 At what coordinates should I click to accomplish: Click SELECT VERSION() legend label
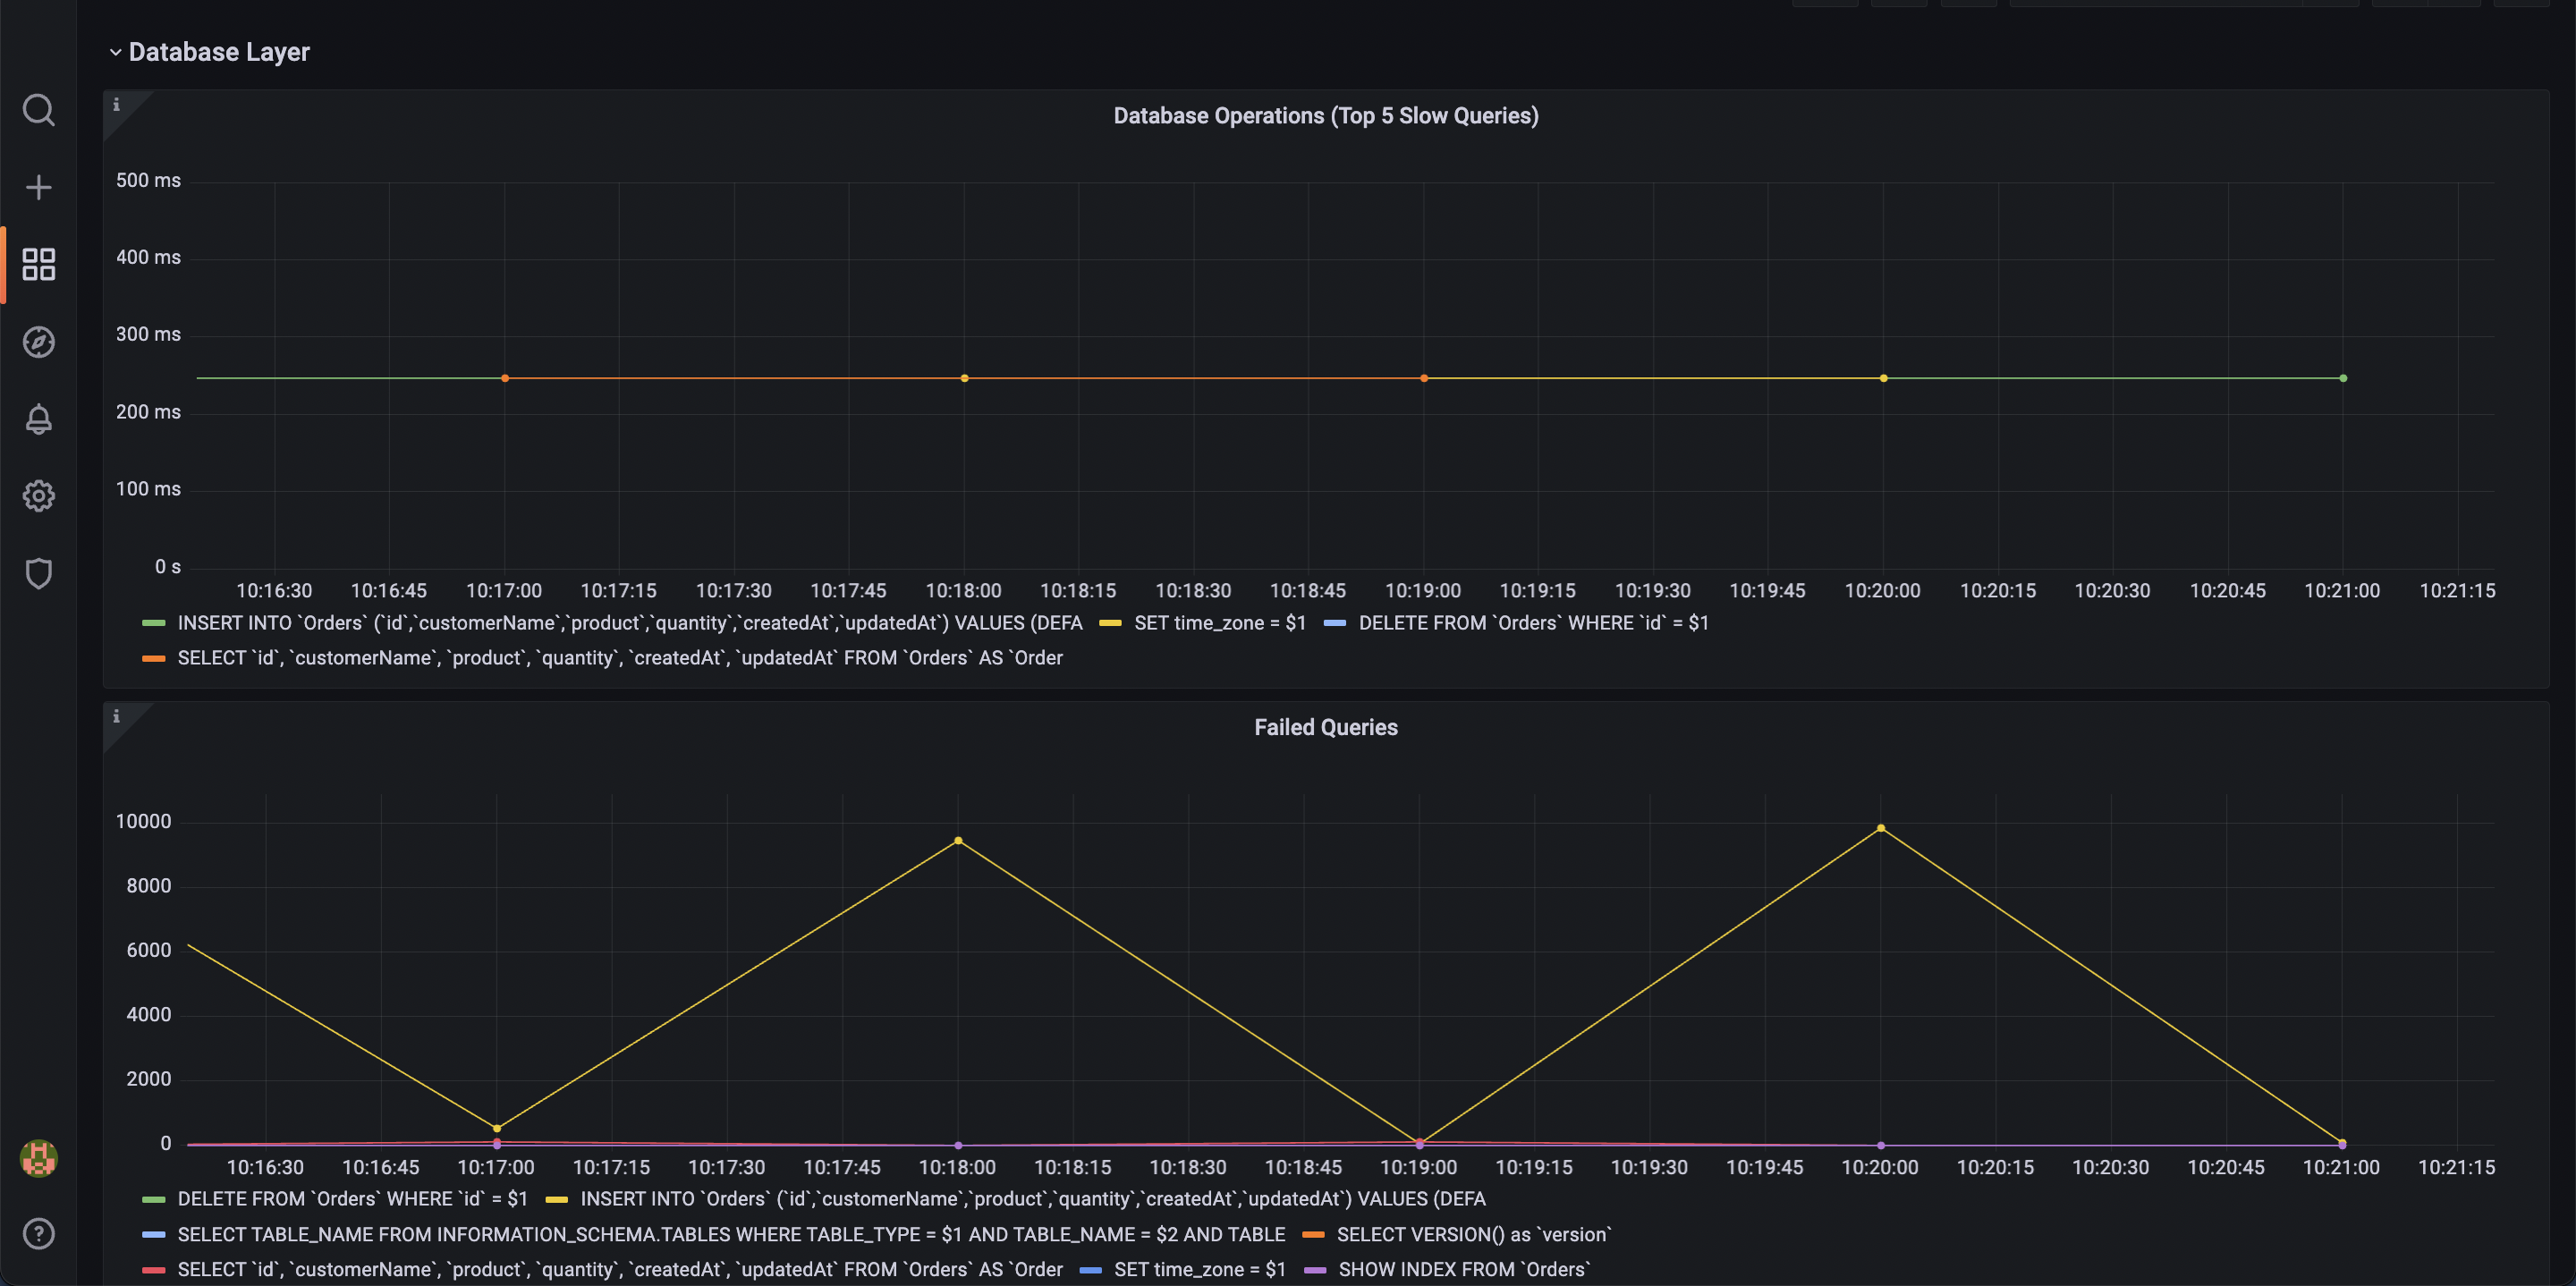[1473, 1234]
